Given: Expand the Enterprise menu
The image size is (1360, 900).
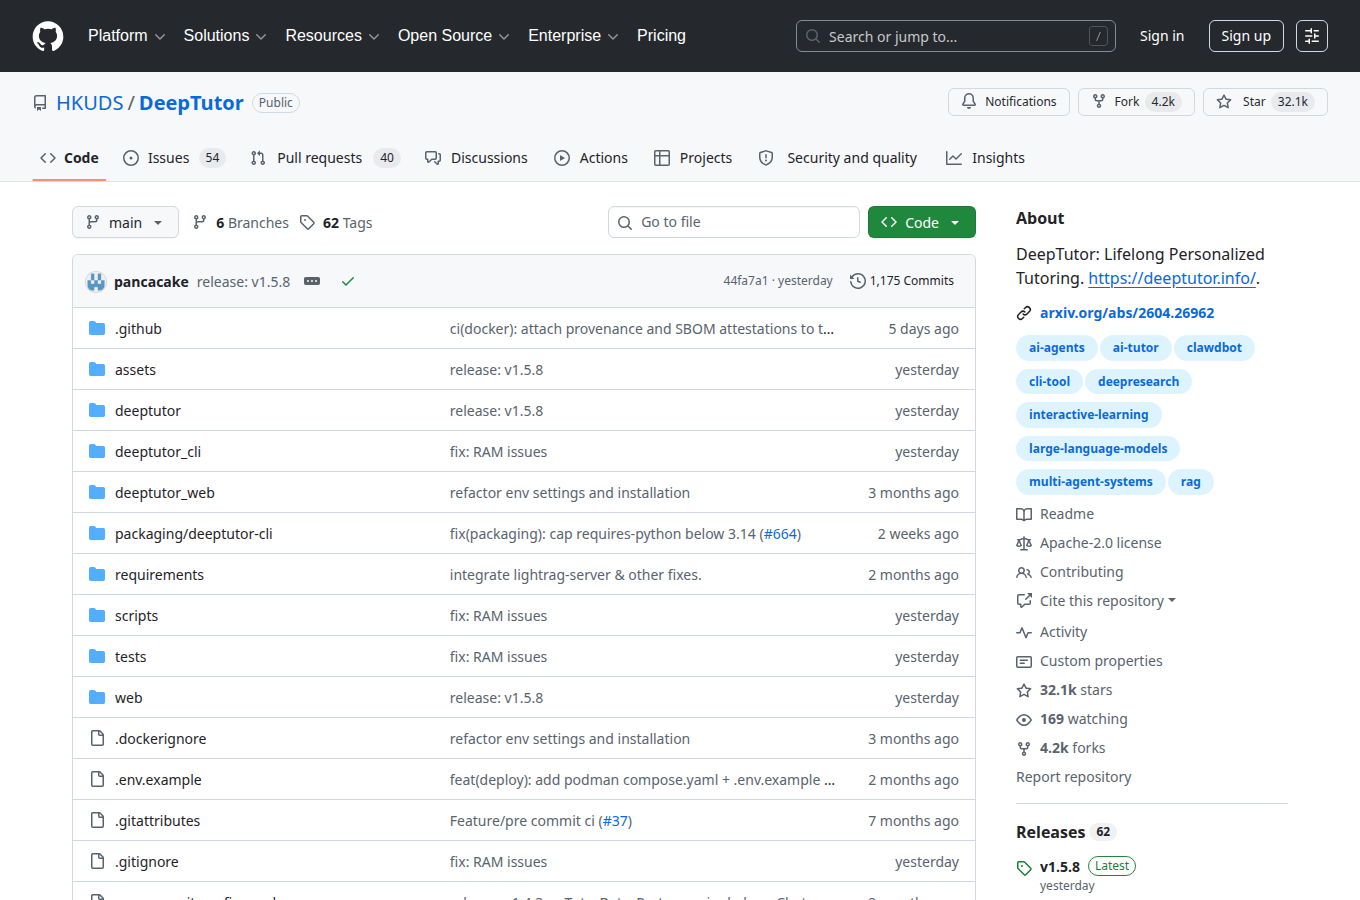Looking at the screenshot, I should click(x=573, y=36).
